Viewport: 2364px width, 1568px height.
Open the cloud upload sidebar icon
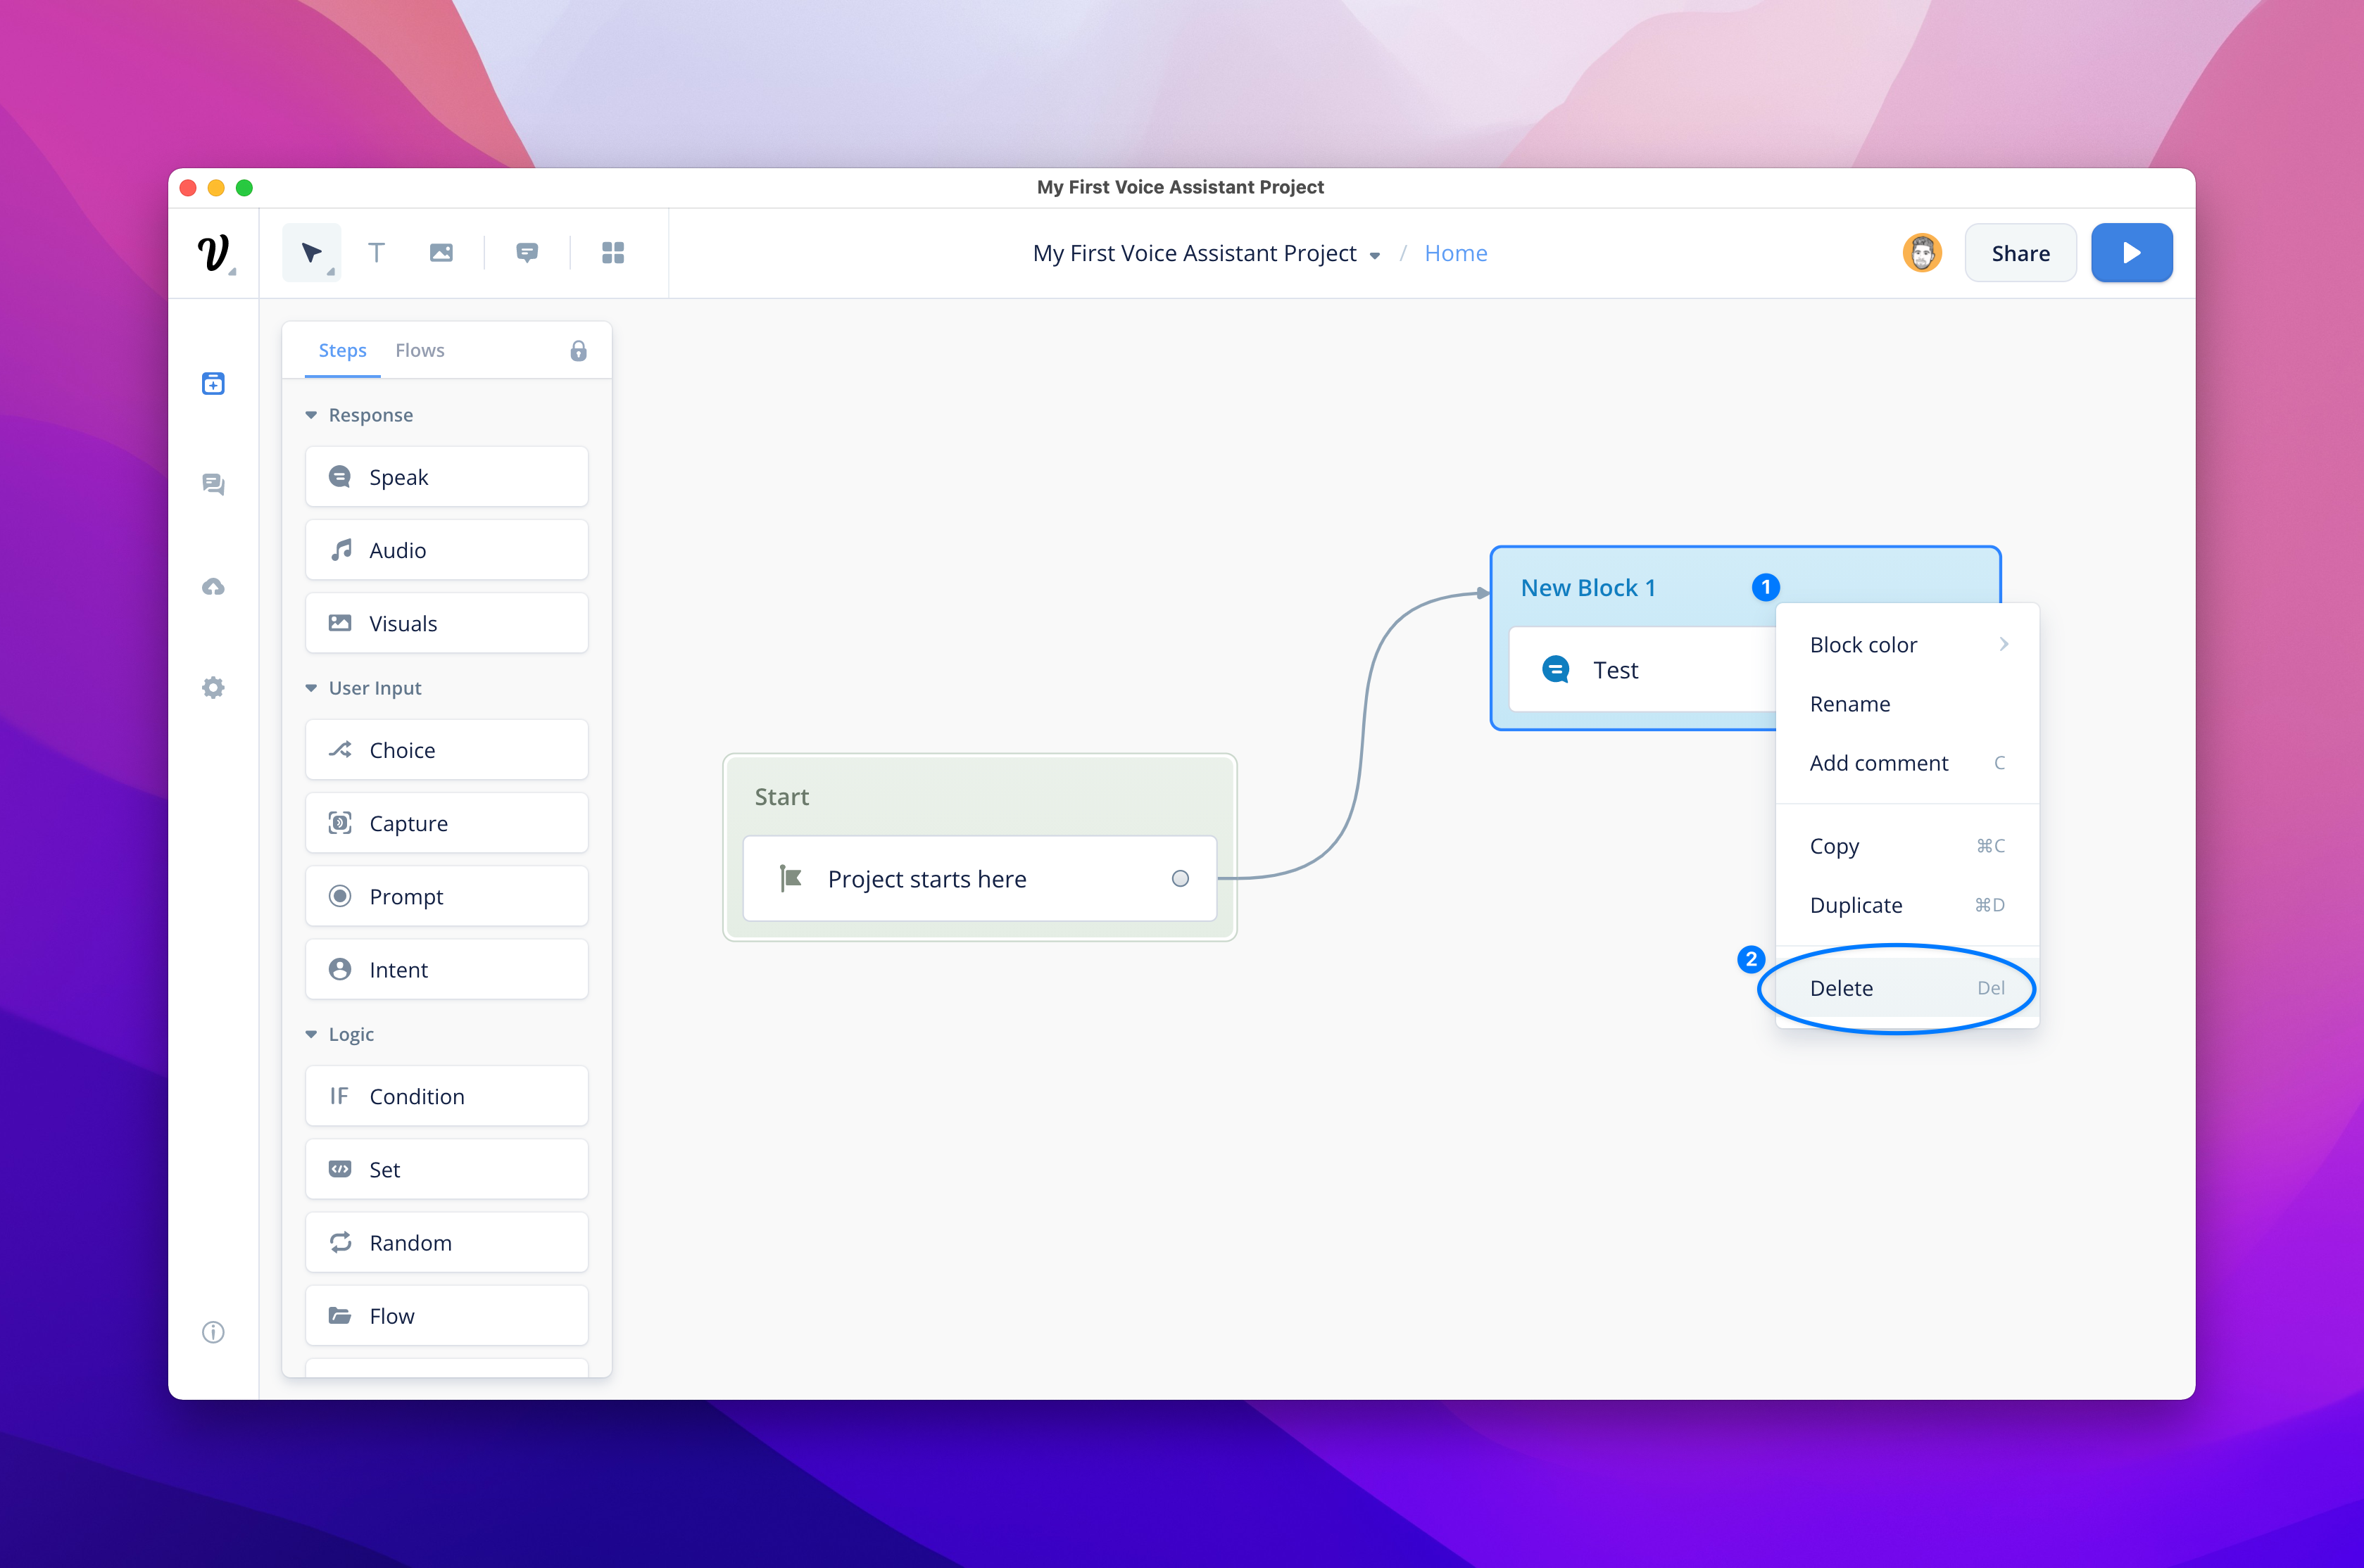213,587
